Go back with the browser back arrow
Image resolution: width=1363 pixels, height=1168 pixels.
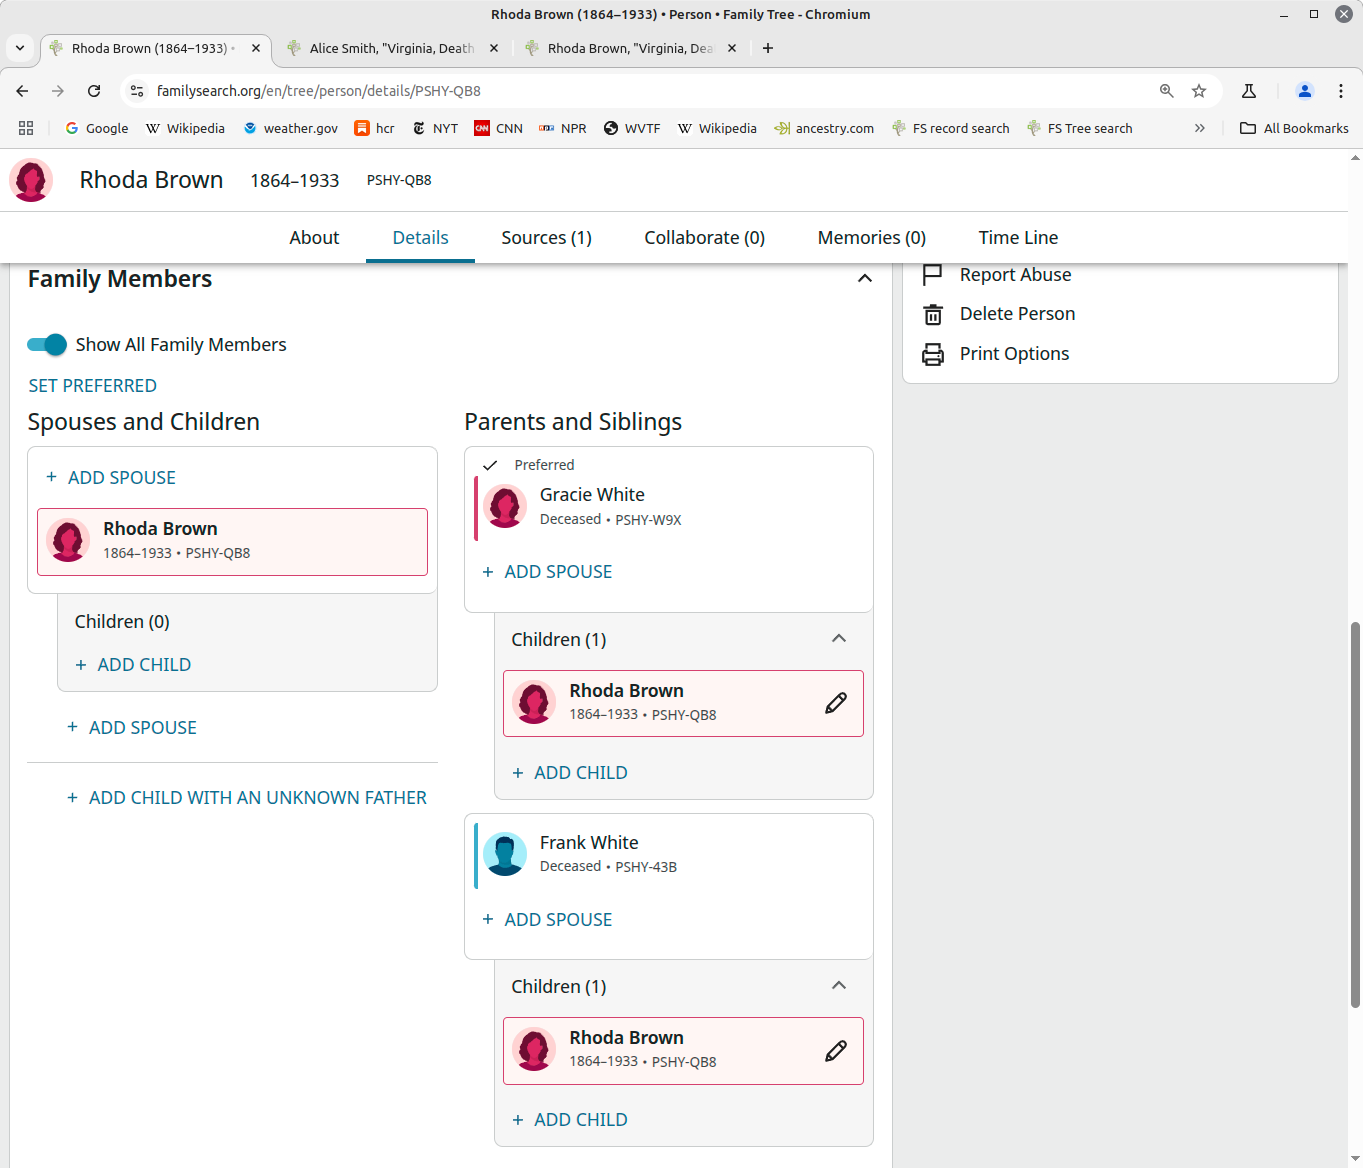point(22,91)
